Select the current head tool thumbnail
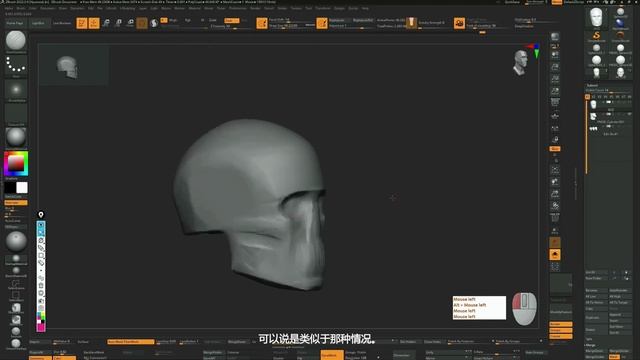The width and height of the screenshot is (640, 360). click(596, 17)
